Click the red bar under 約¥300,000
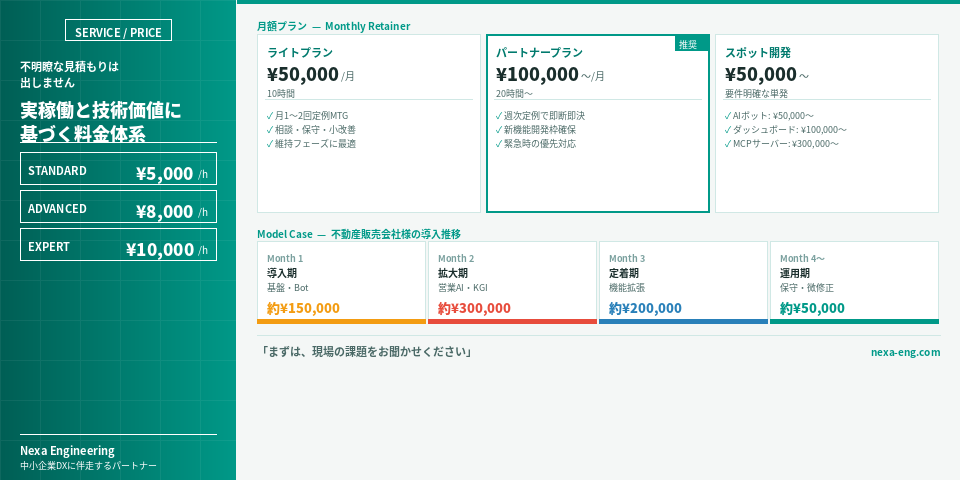 512,321
